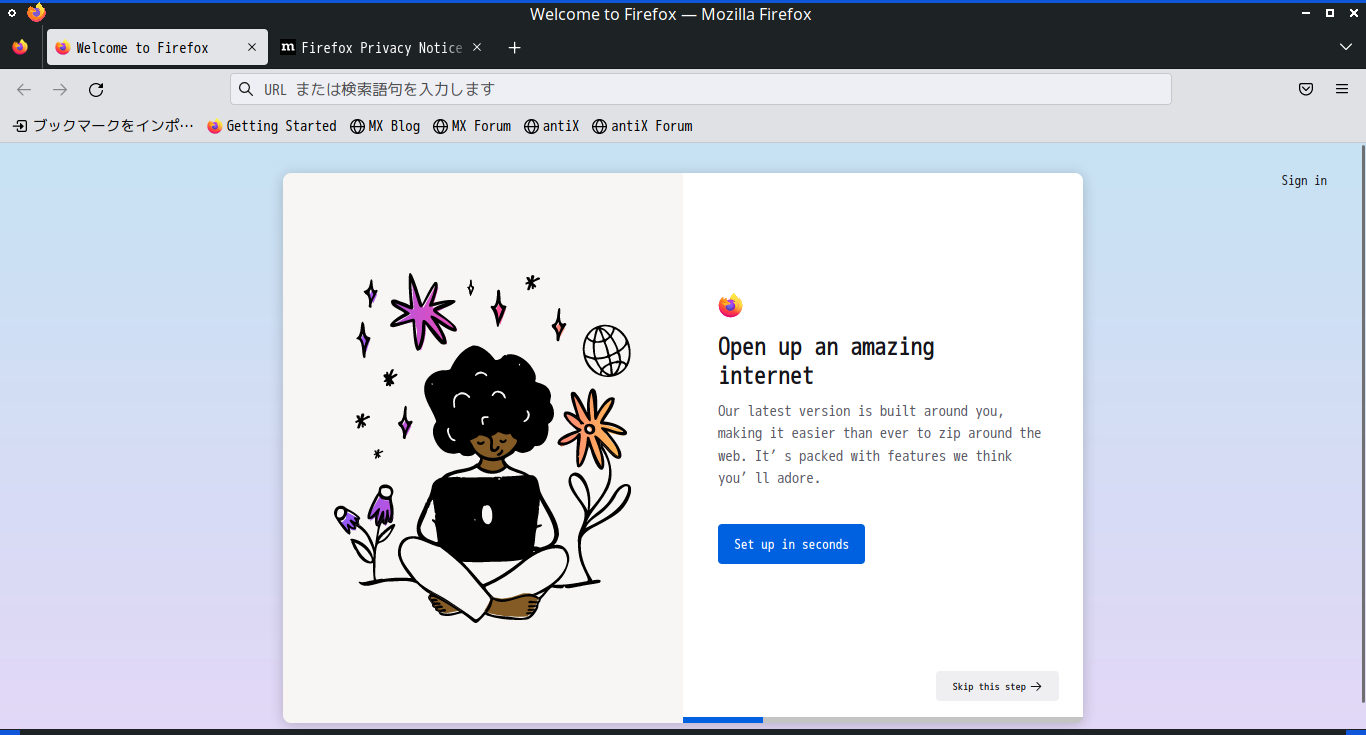Click the Set up in seconds button
Screen dimensions: 1366x735
click(x=791, y=544)
